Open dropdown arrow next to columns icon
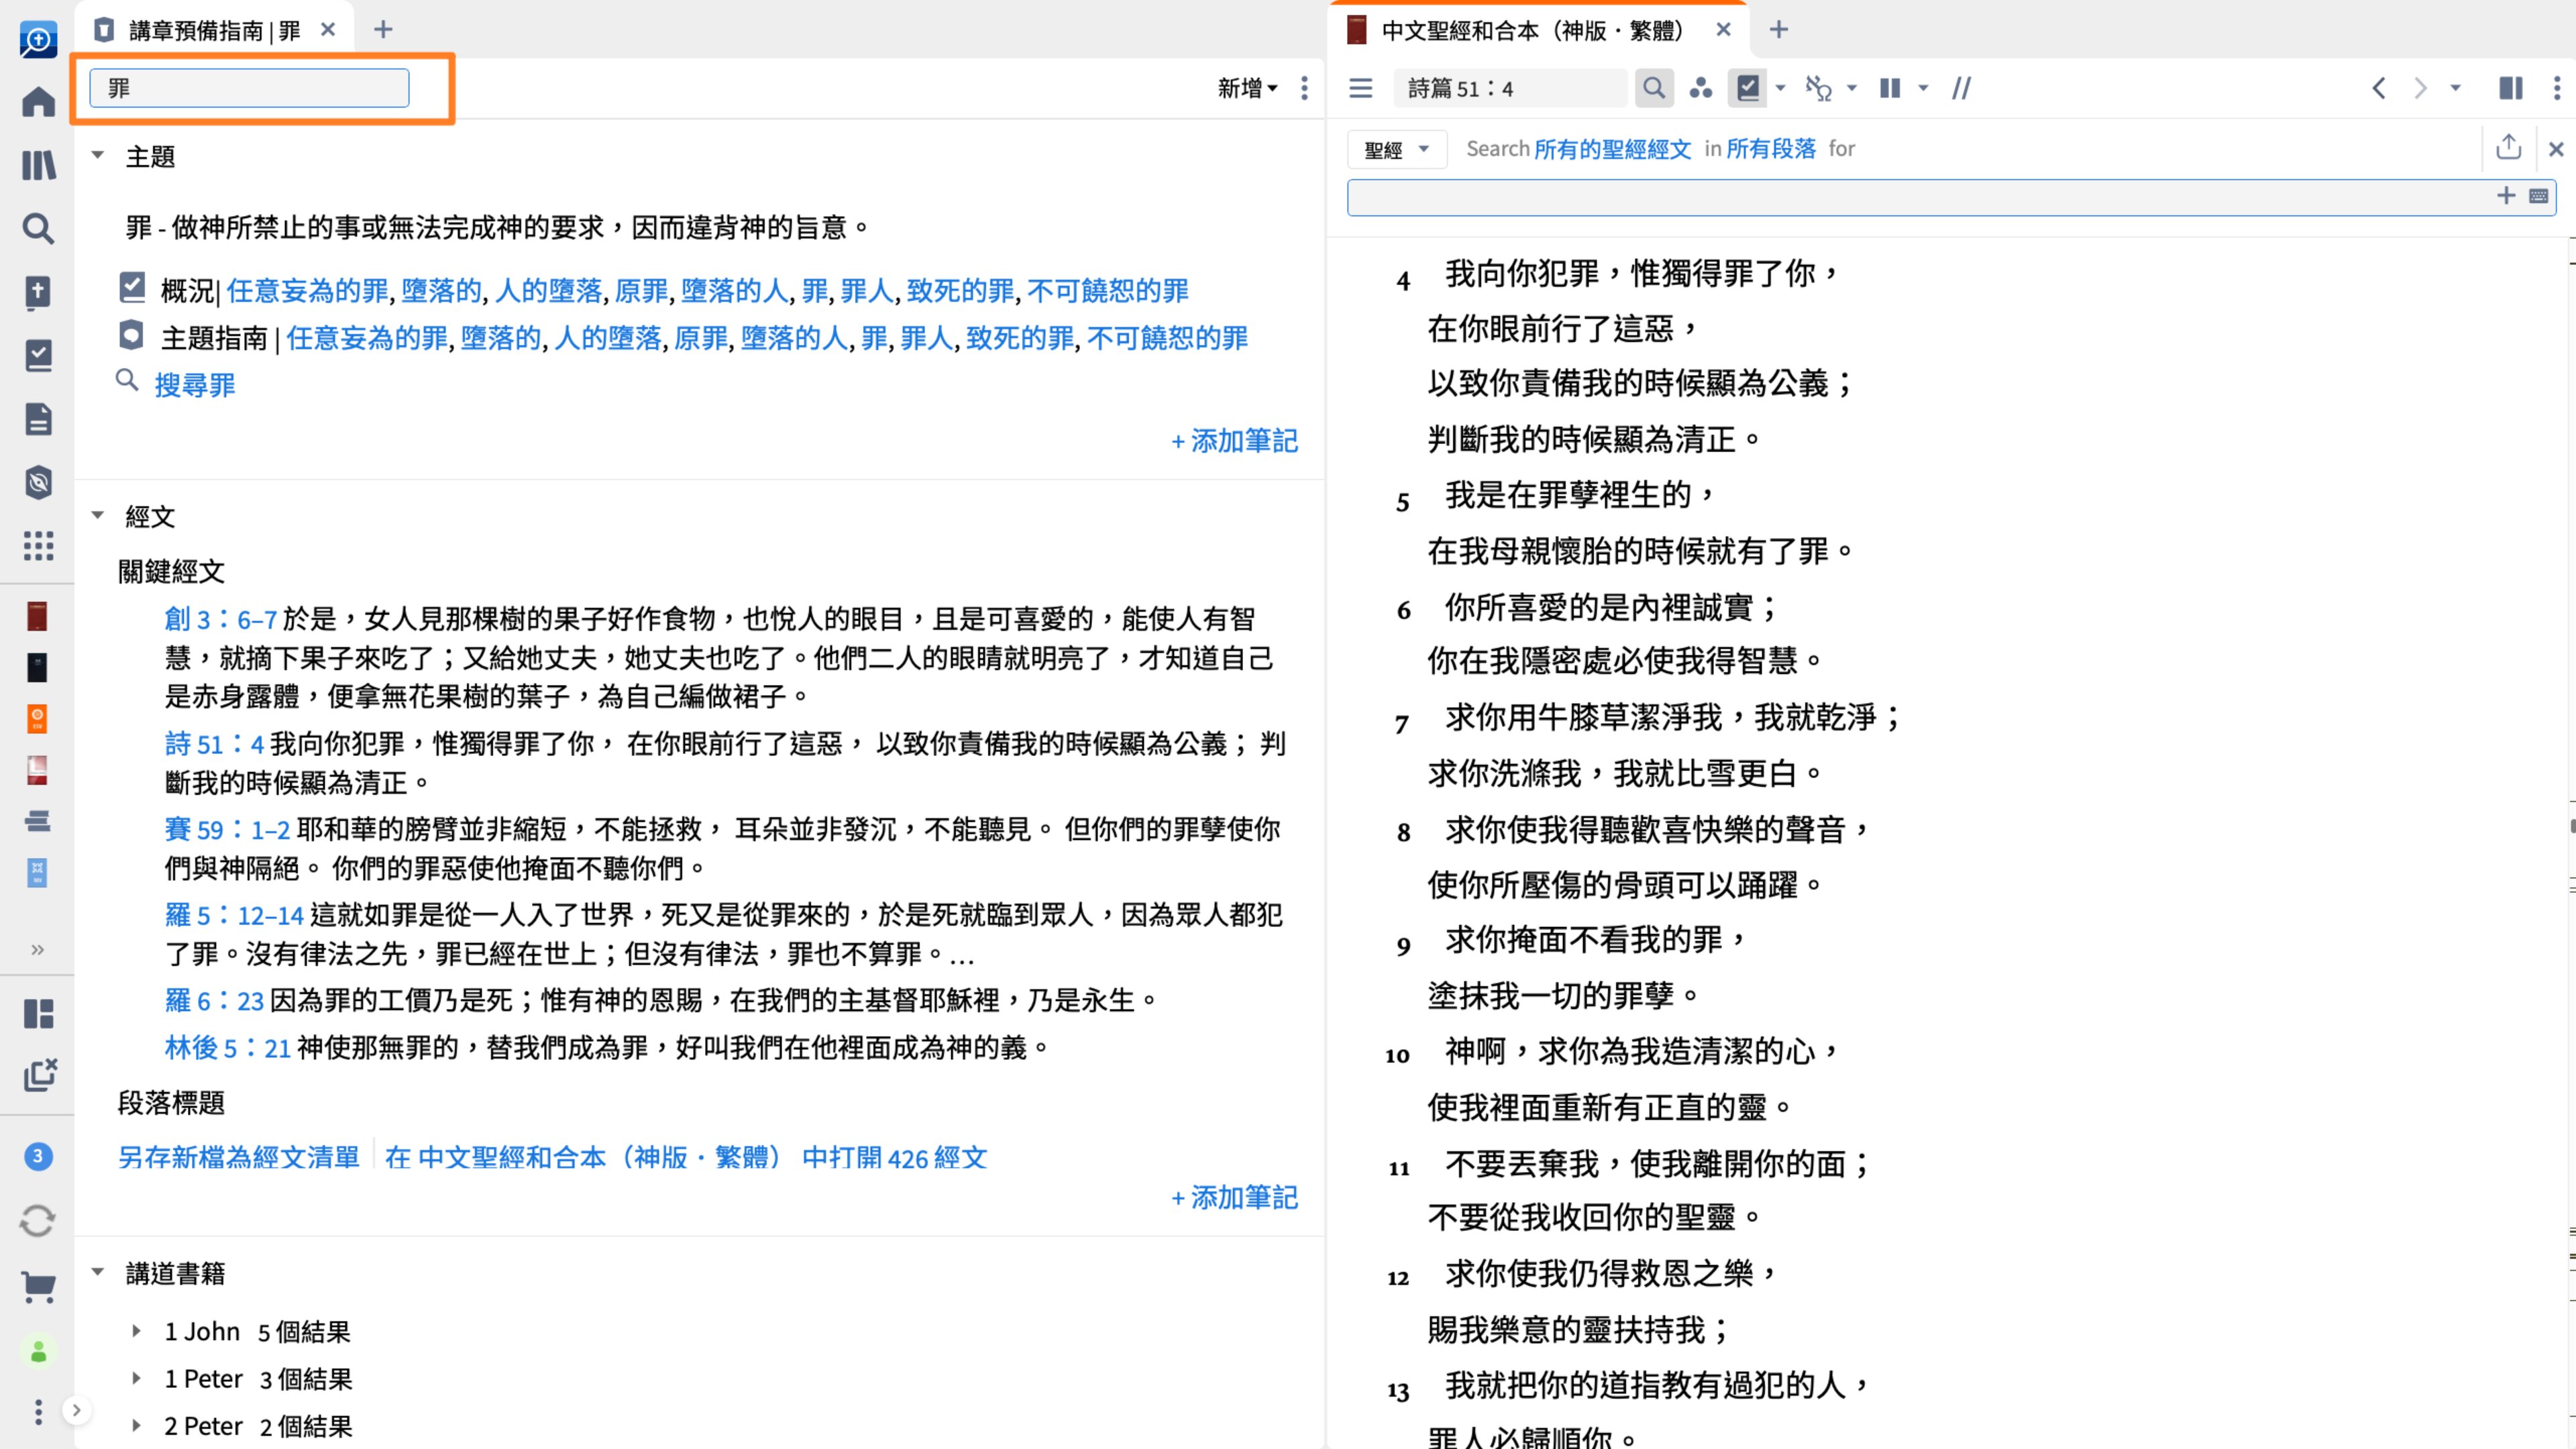2576x1449 pixels. point(1923,88)
